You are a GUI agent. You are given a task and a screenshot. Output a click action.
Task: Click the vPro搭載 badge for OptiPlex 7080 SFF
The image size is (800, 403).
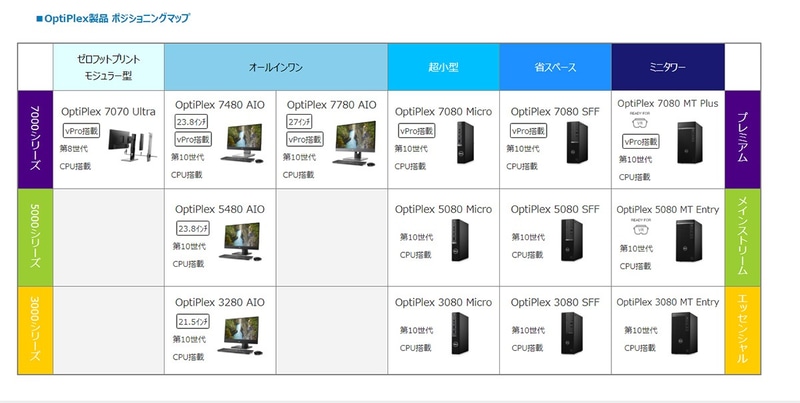[x=528, y=131]
